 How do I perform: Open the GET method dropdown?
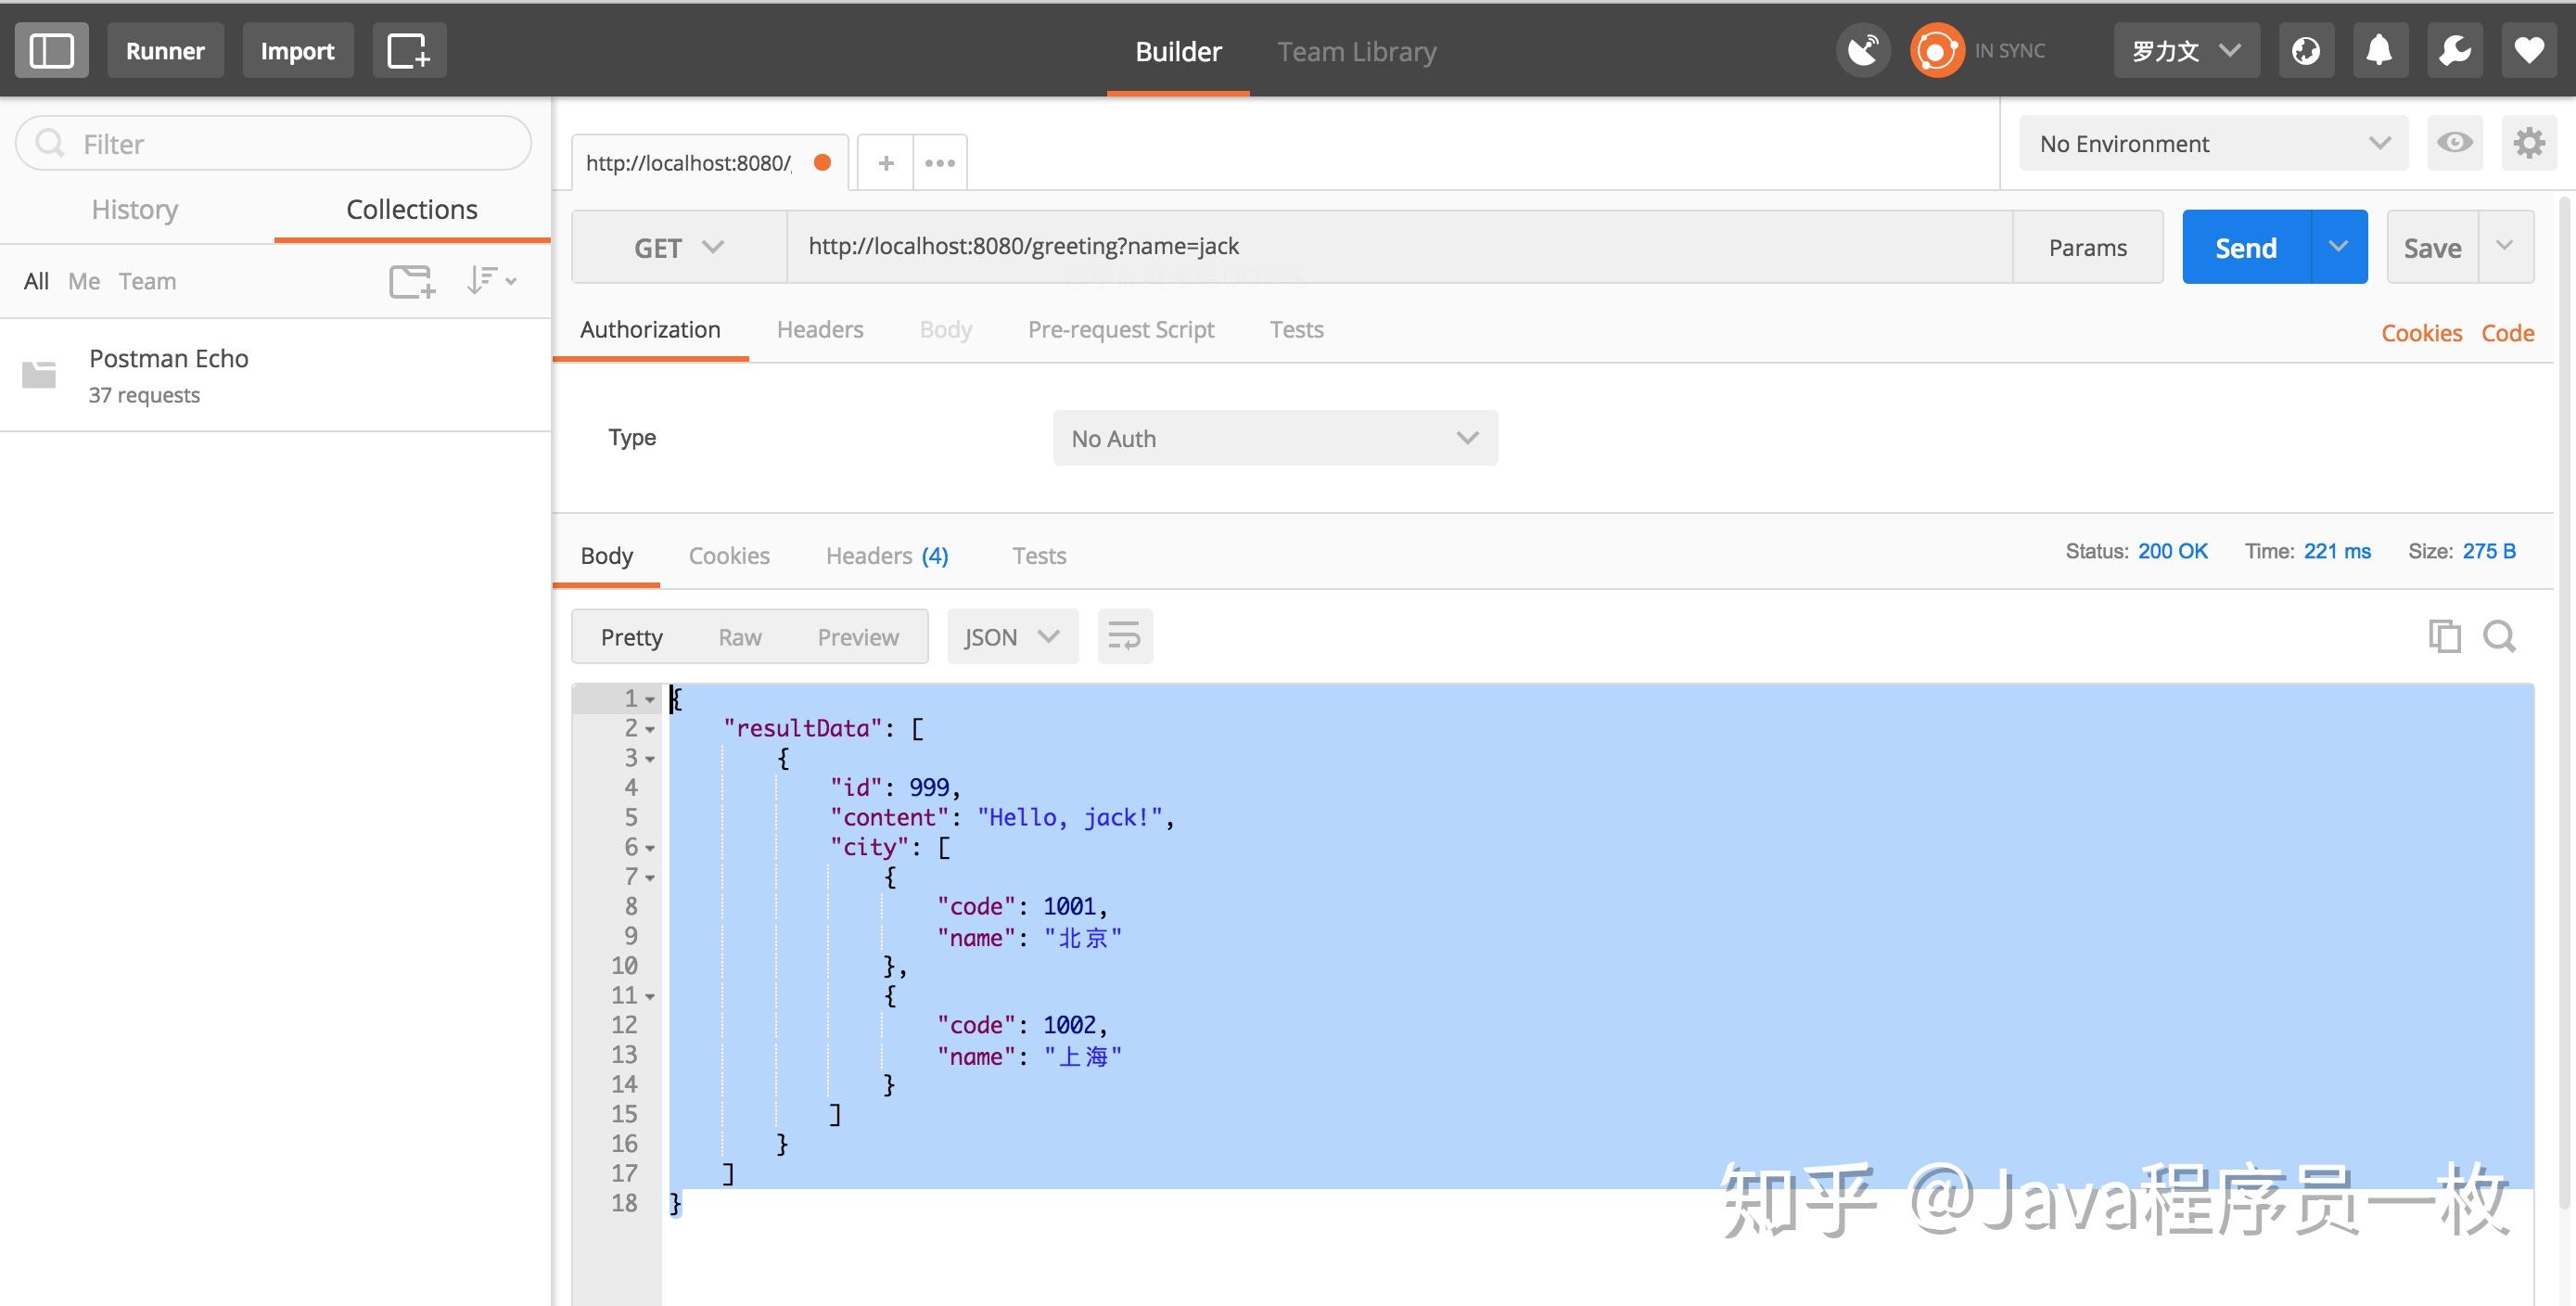[679, 247]
